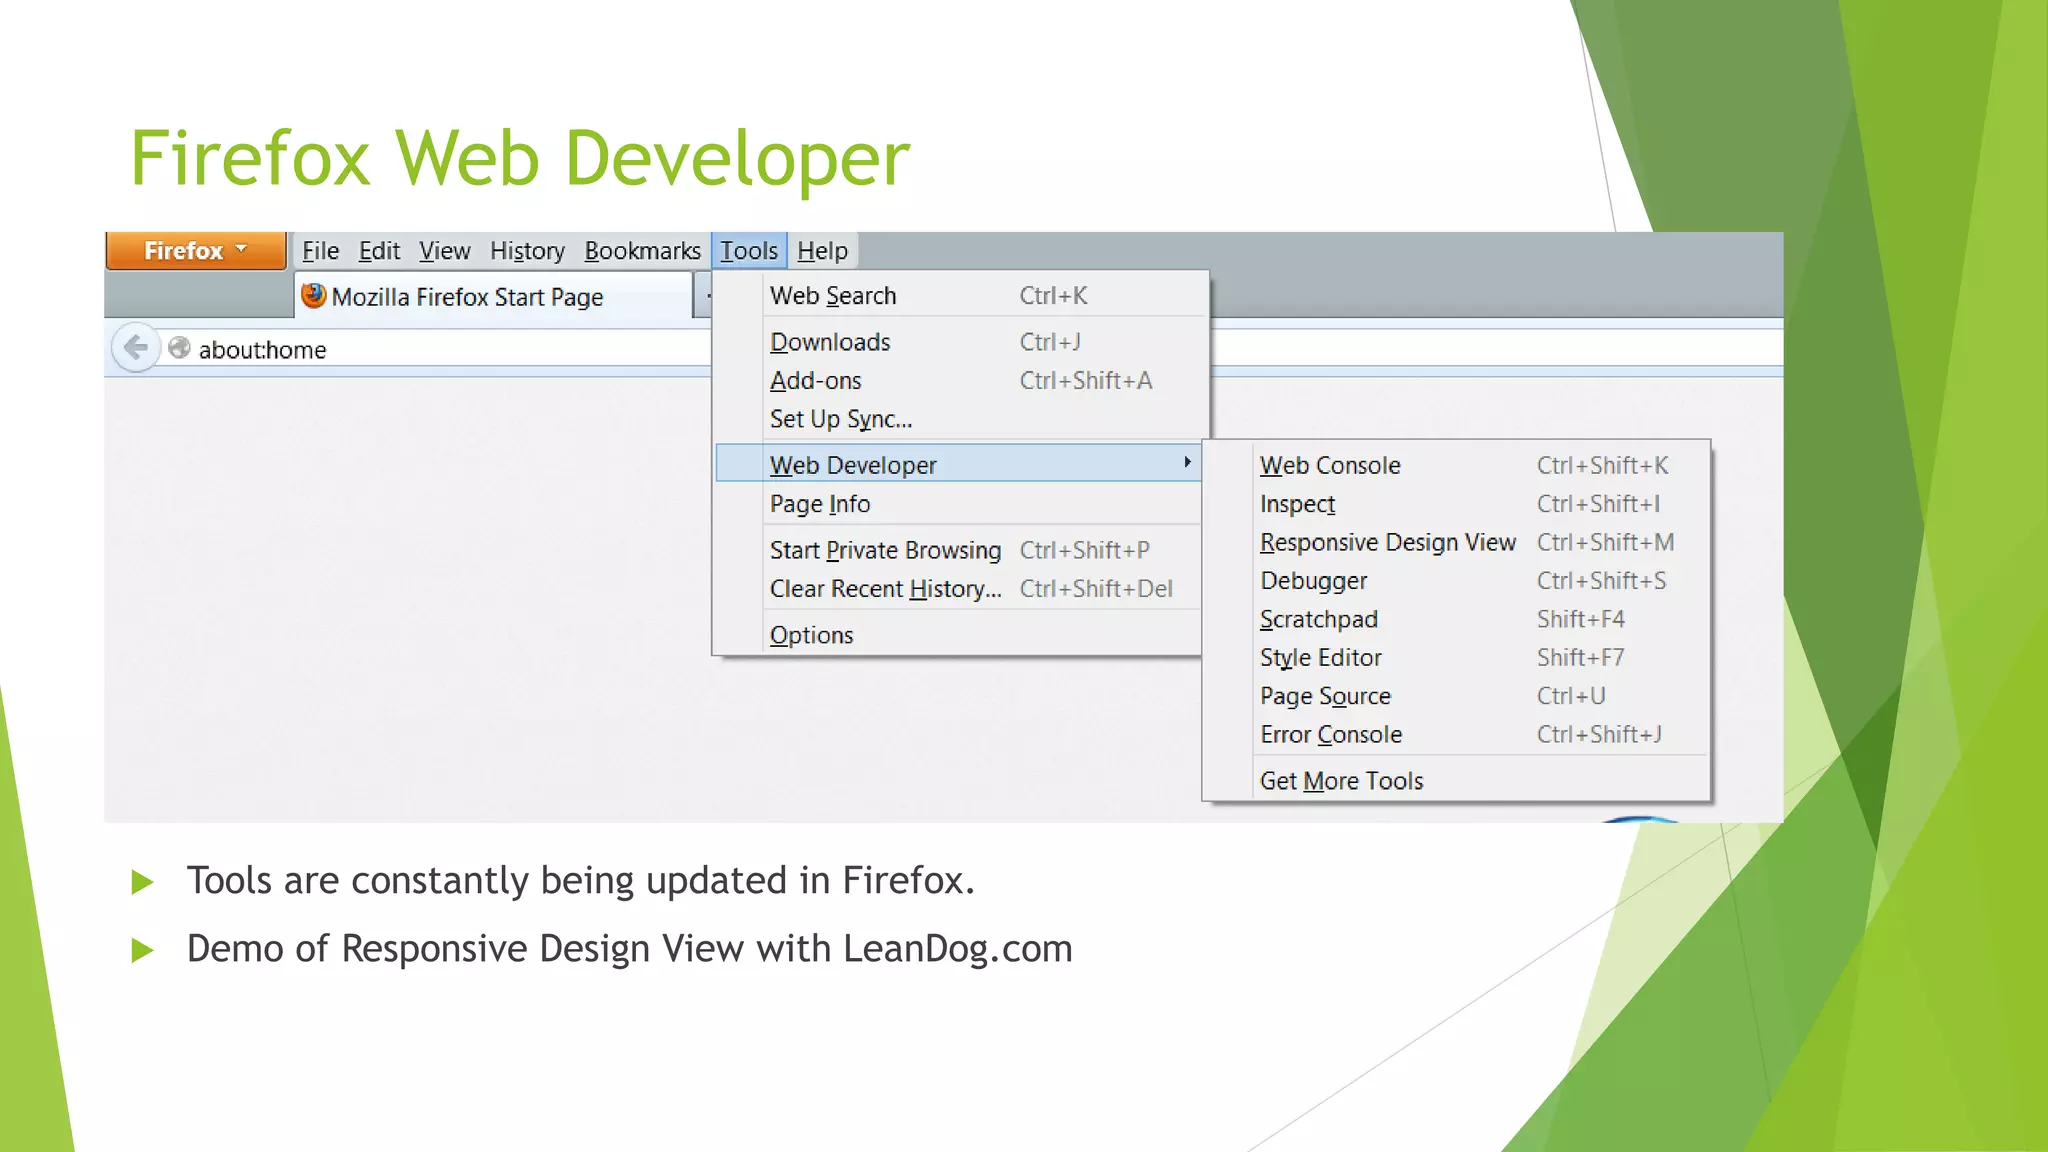The height and width of the screenshot is (1152, 2048).
Task: Select the Web Developer menu item
Action: (958, 464)
